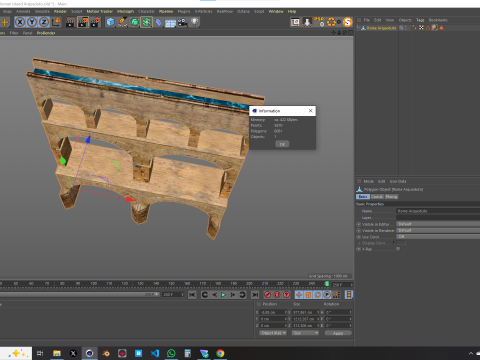Click the PSR reset icon
Screen dimensions: 480x360
319,22
